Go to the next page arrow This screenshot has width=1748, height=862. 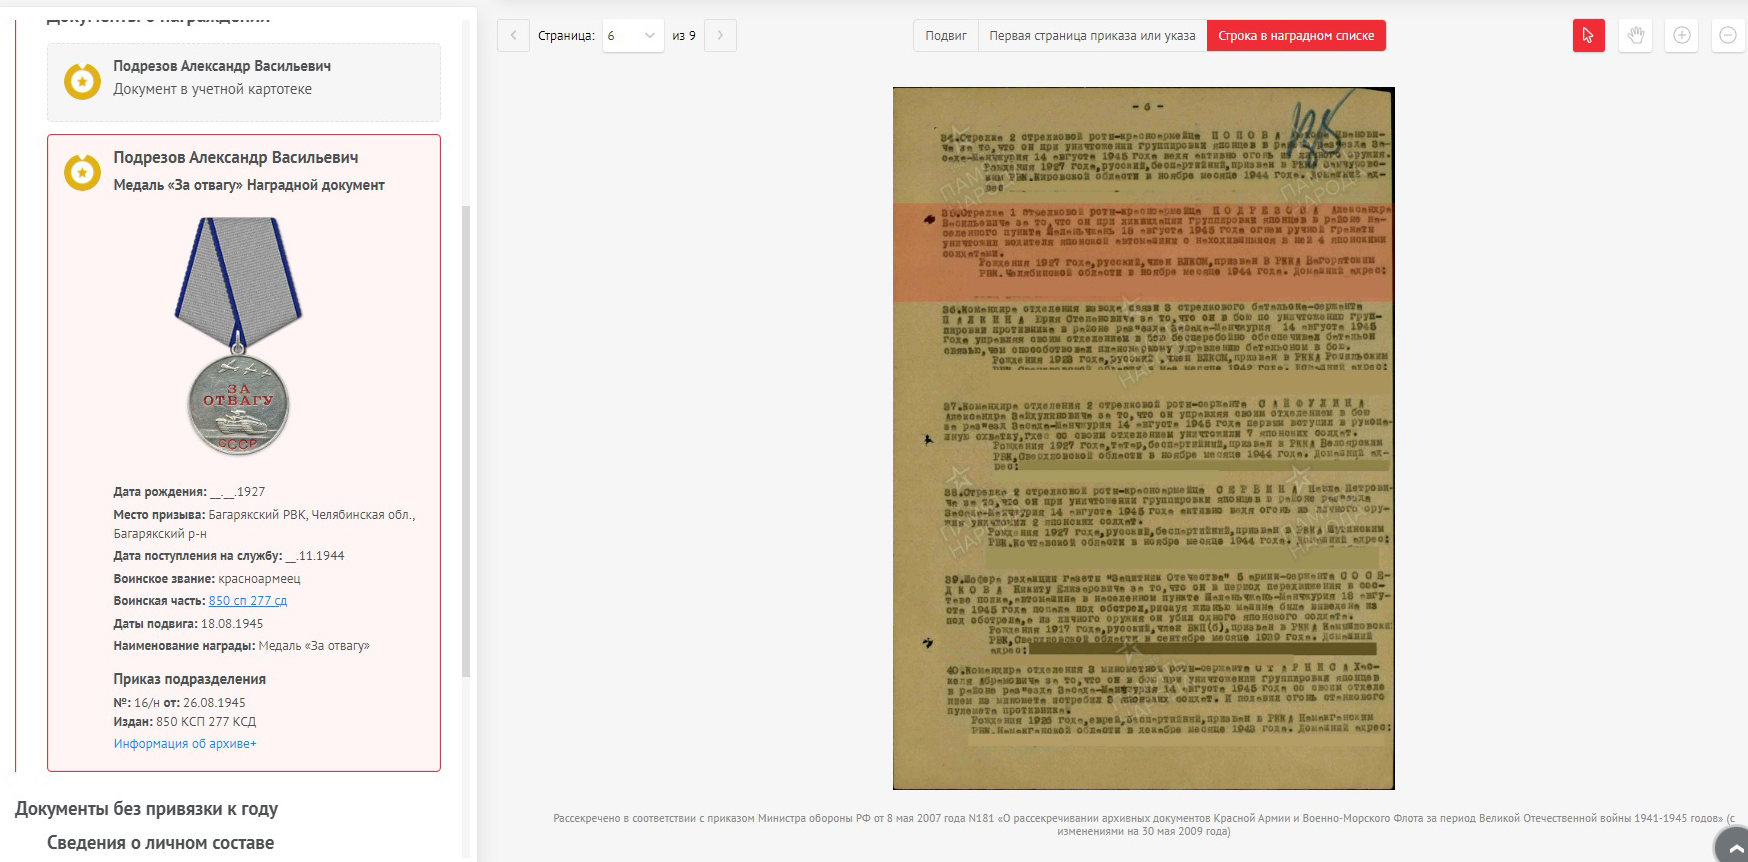point(720,36)
